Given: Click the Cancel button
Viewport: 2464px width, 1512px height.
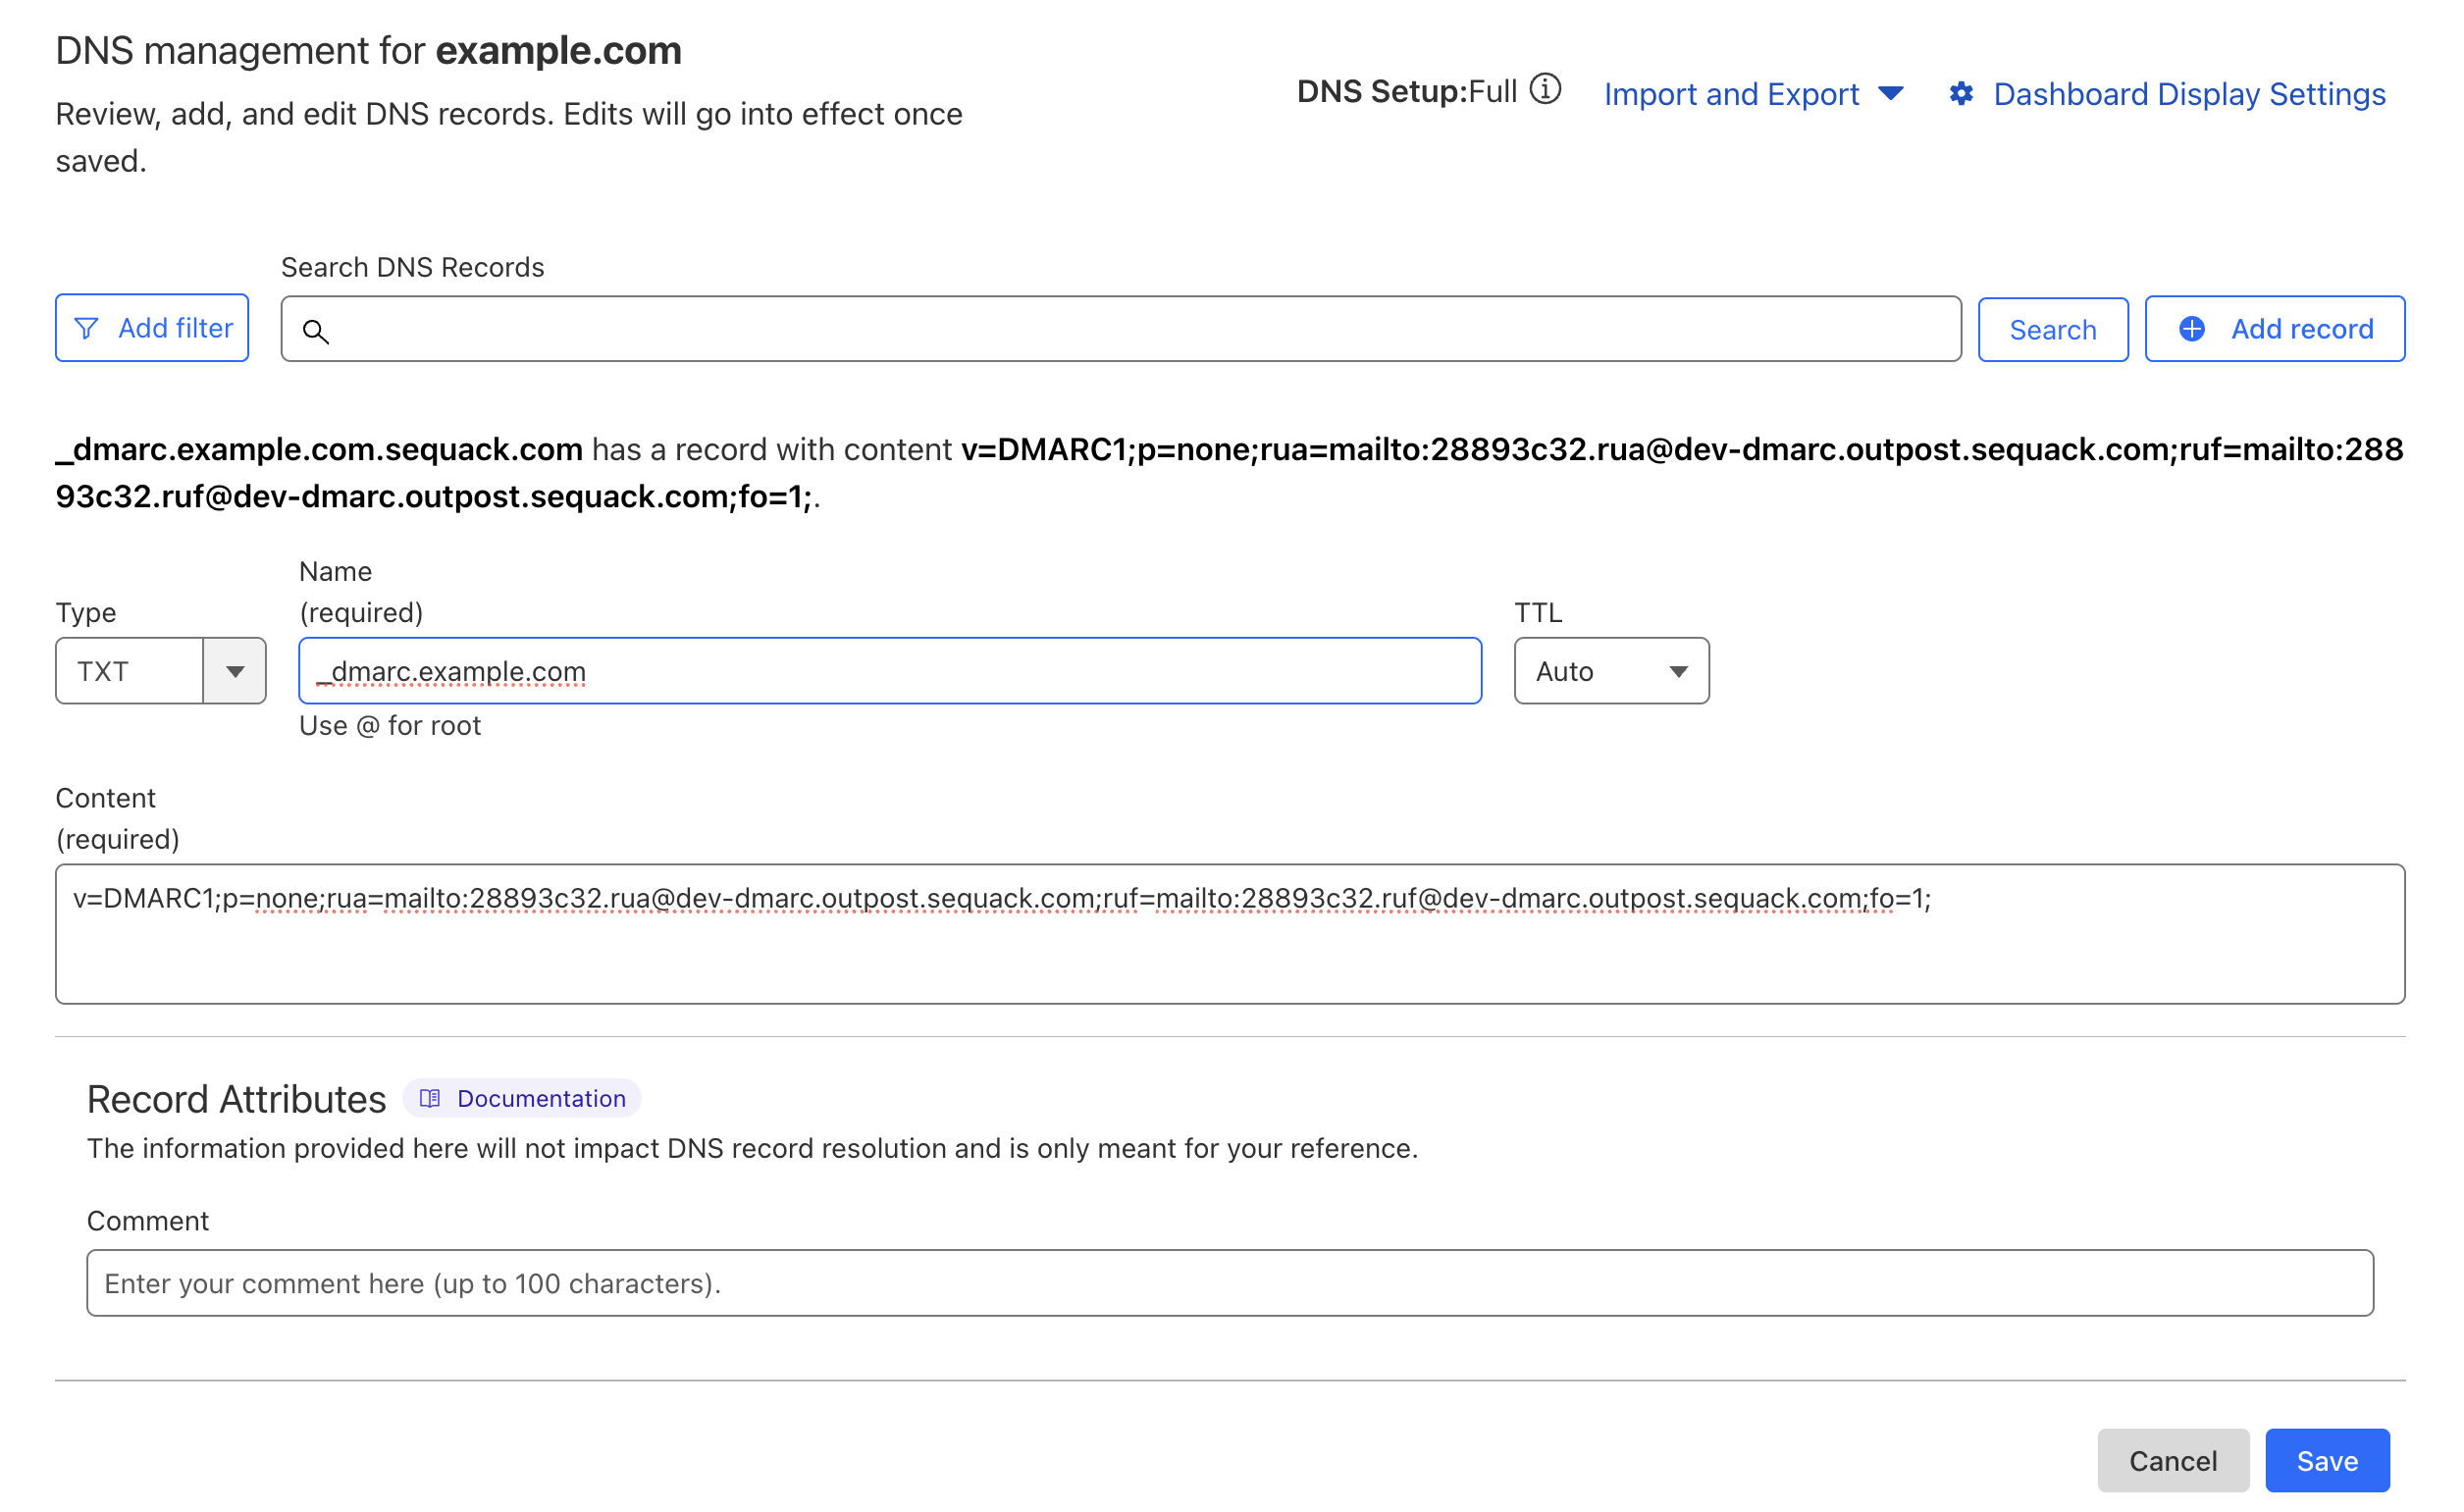Looking at the screenshot, I should (2173, 1460).
